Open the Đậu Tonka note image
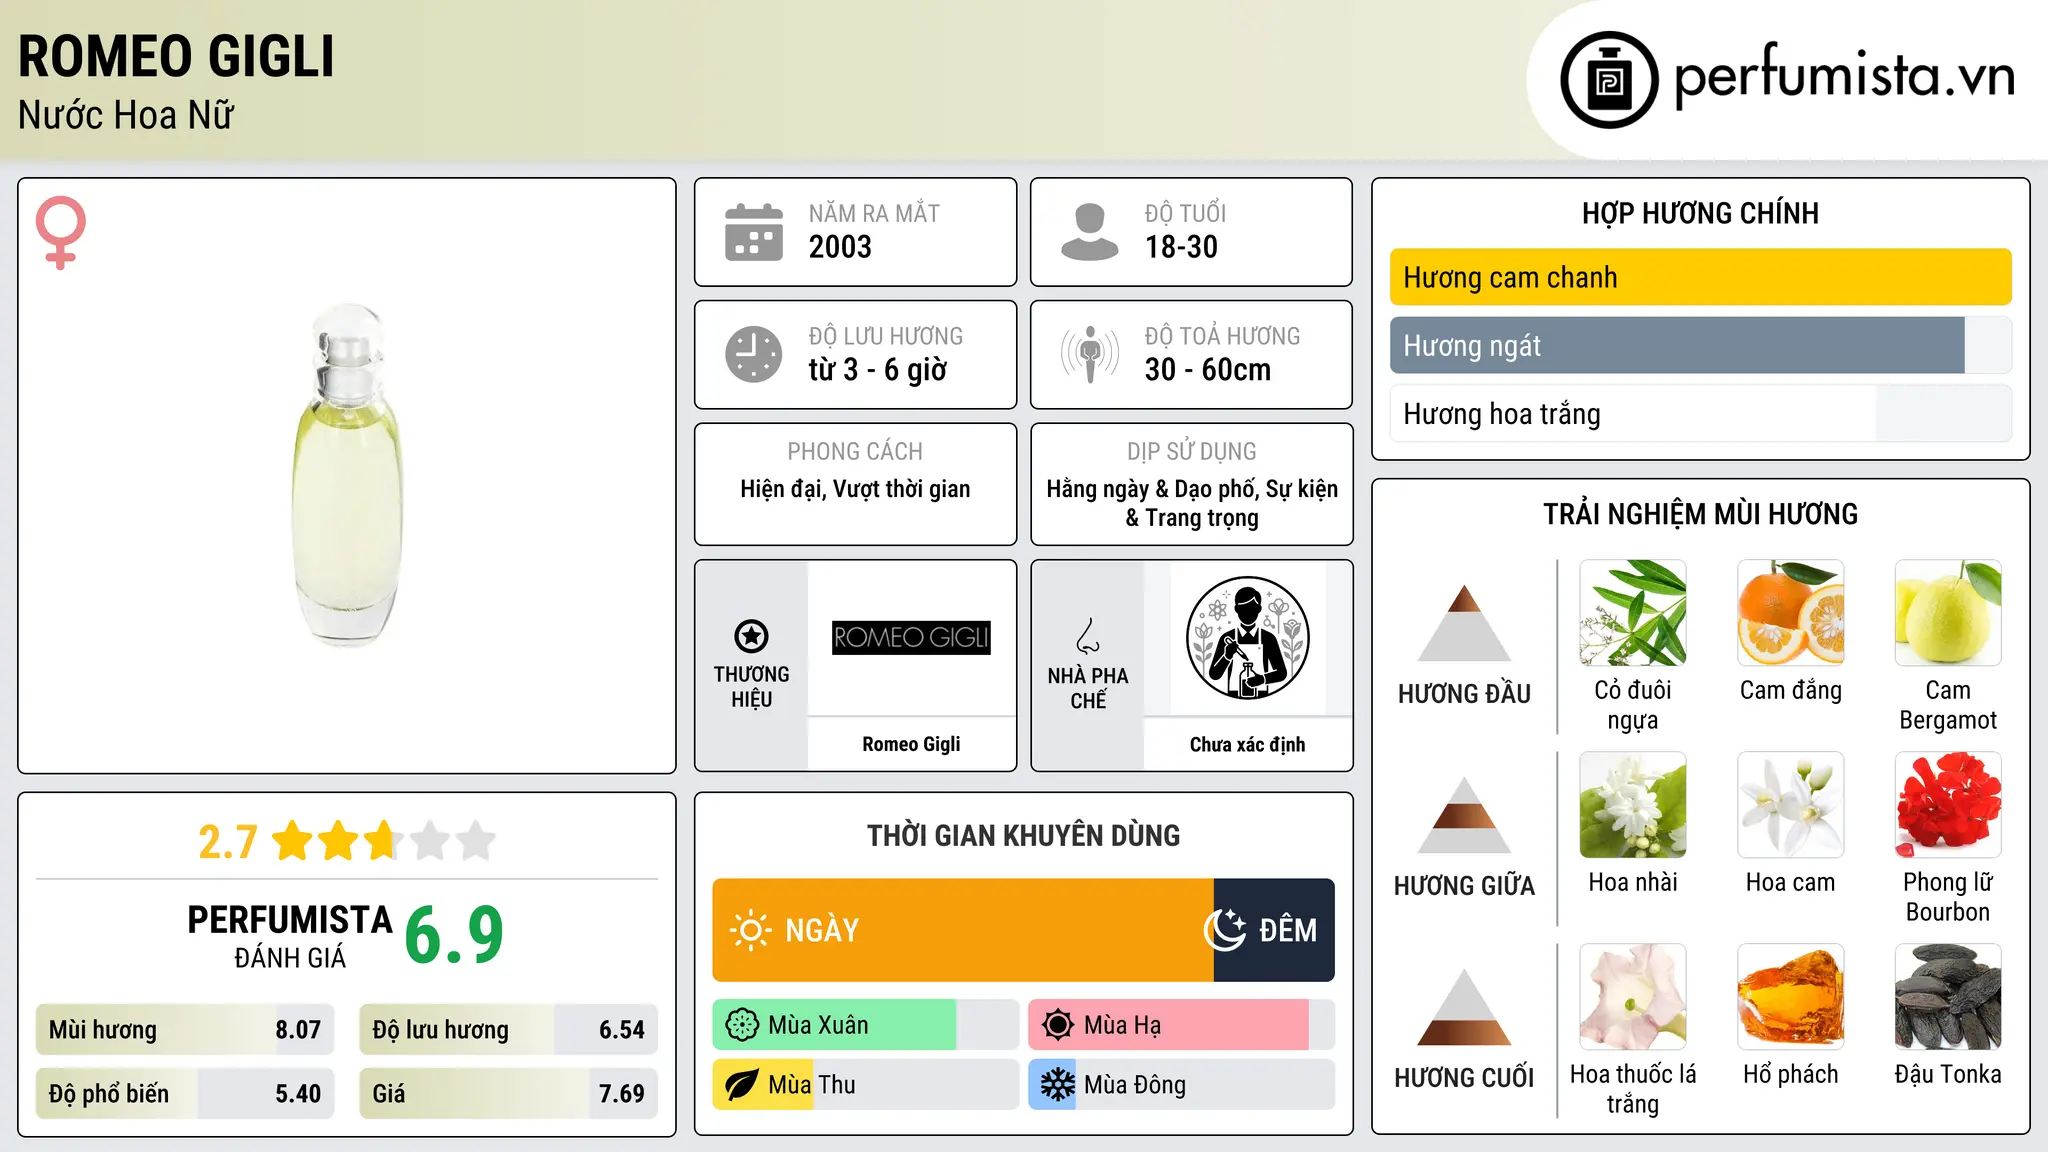 1948,997
